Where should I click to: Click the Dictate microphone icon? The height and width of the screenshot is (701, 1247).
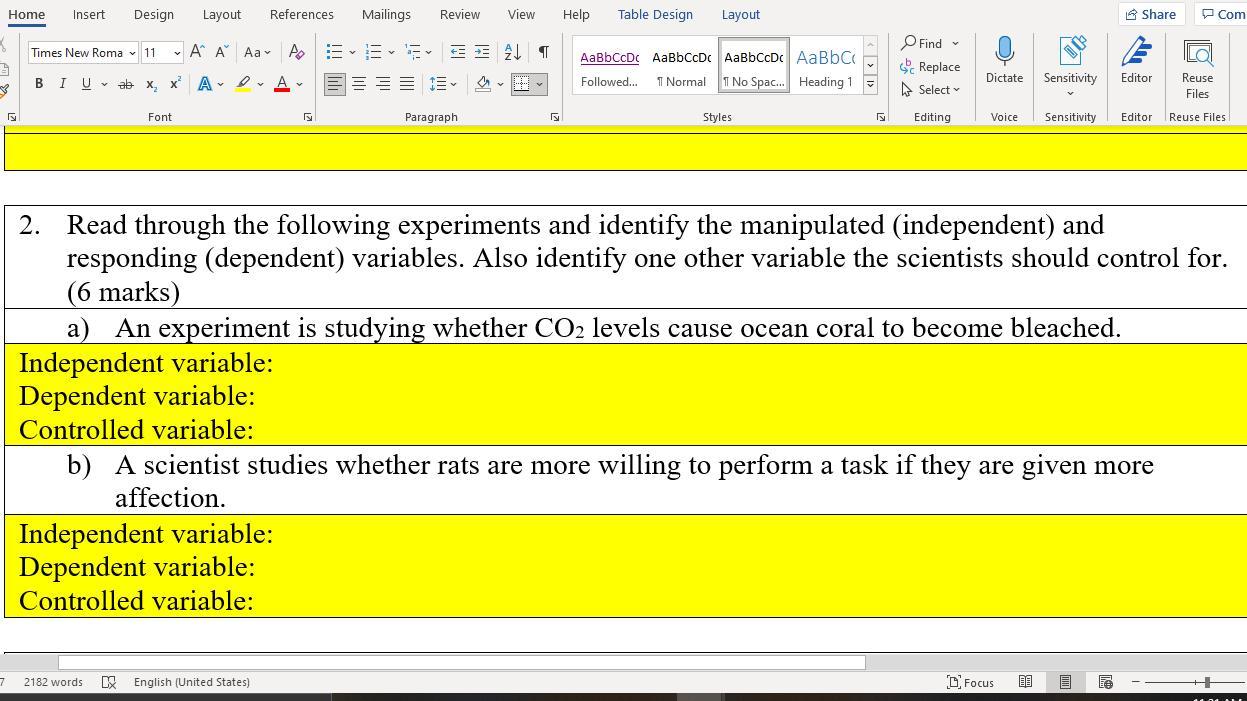(1004, 51)
